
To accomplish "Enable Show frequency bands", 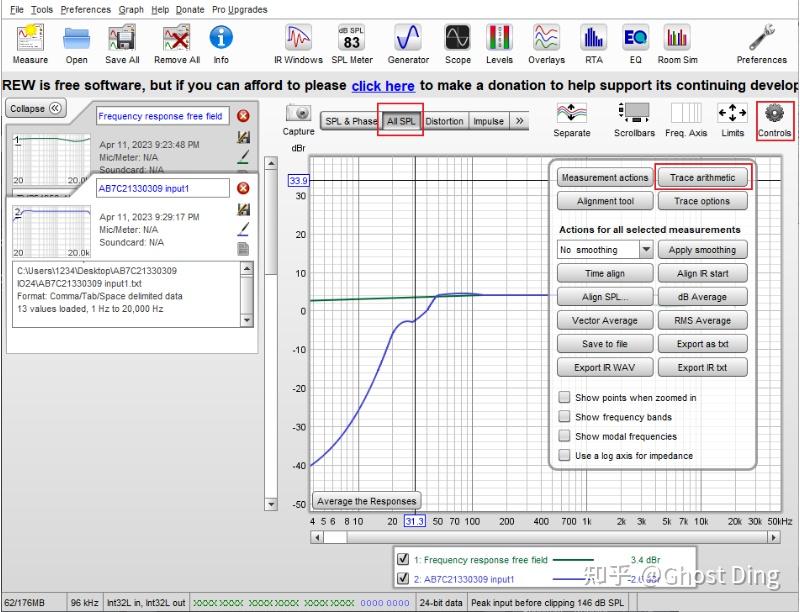I will click(564, 417).
